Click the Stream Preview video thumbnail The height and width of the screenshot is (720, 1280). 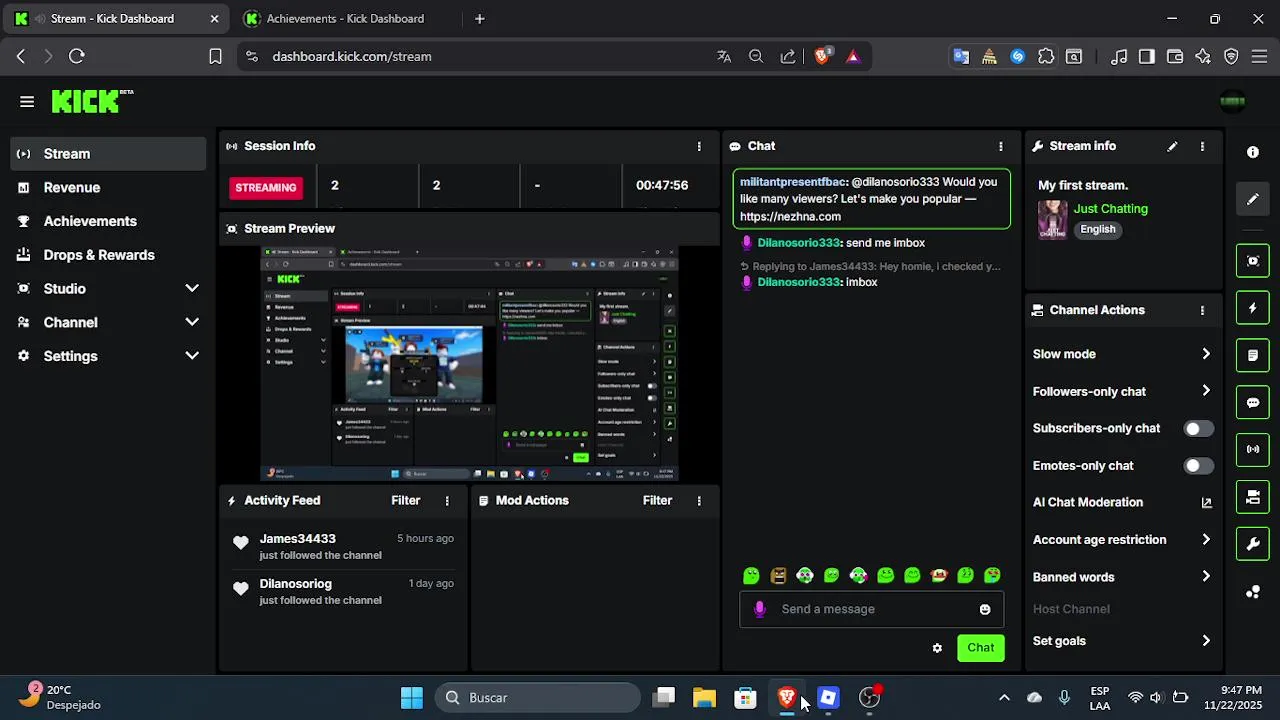470,364
